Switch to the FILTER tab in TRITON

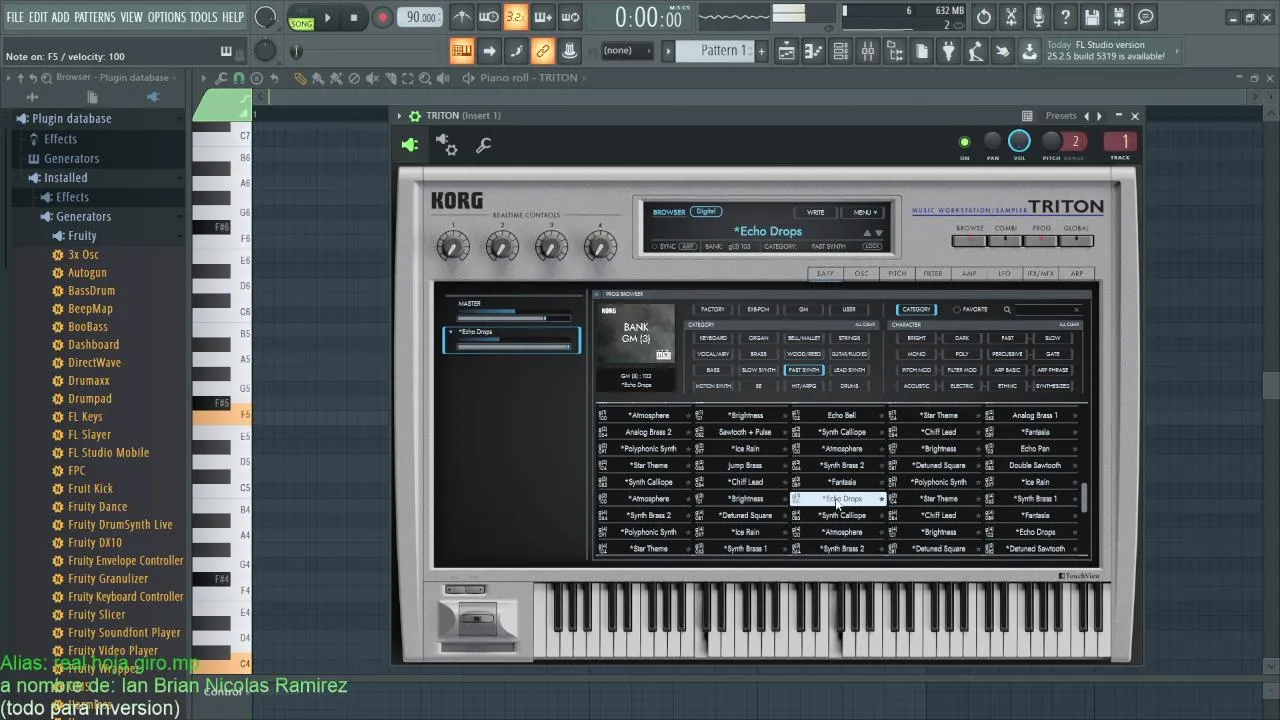[933, 274]
